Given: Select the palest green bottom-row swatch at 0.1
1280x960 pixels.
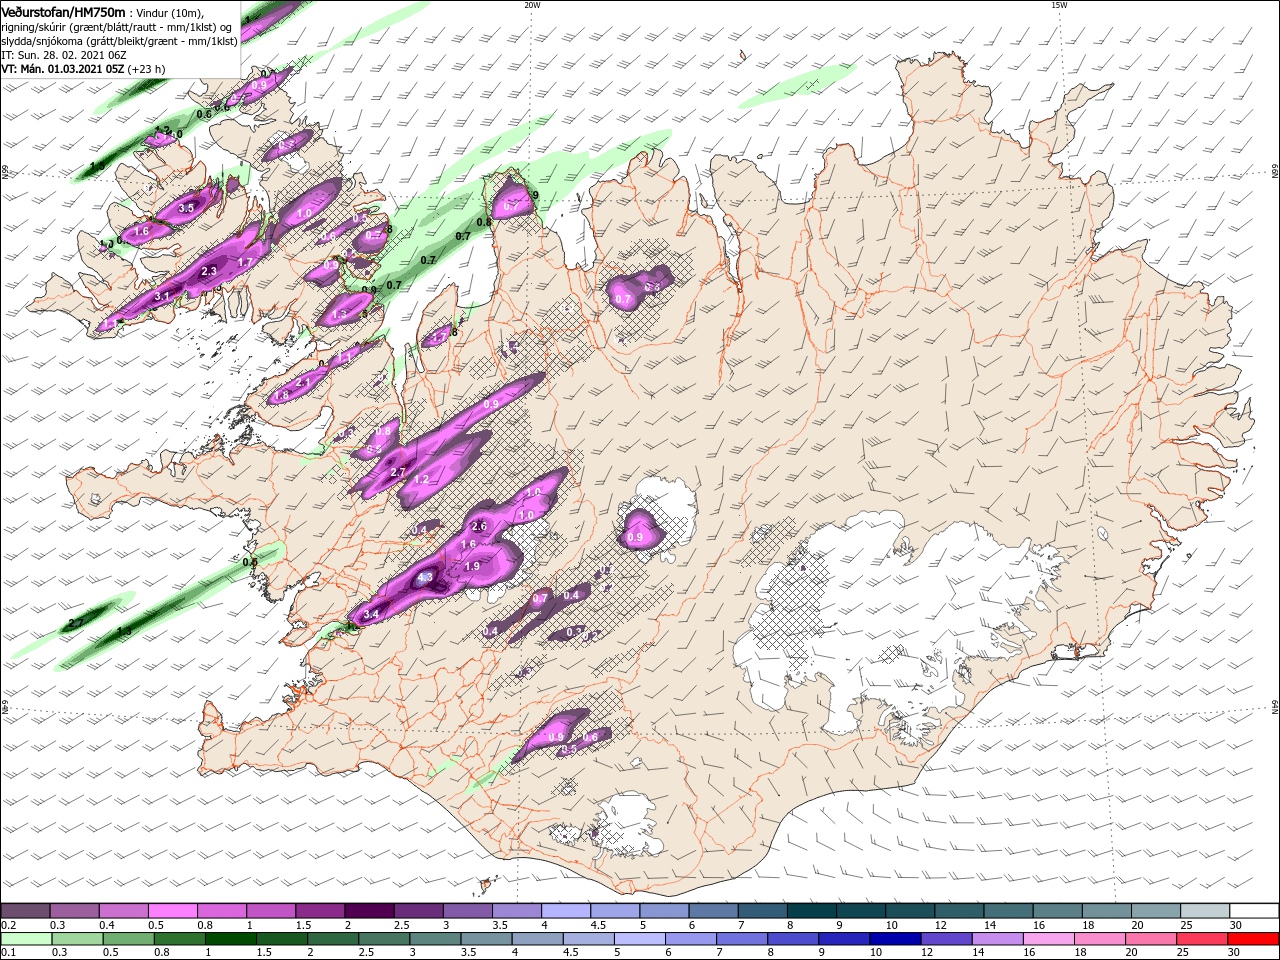Looking at the screenshot, I should [x=26, y=939].
